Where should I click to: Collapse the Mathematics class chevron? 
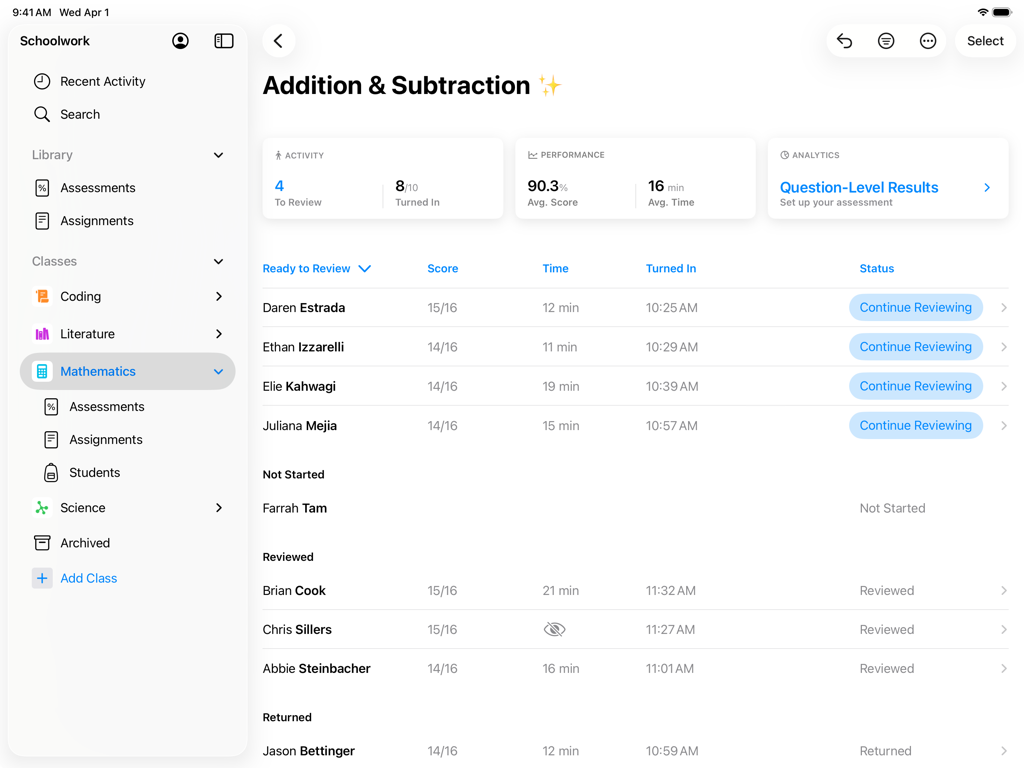pyautogui.click(x=218, y=372)
